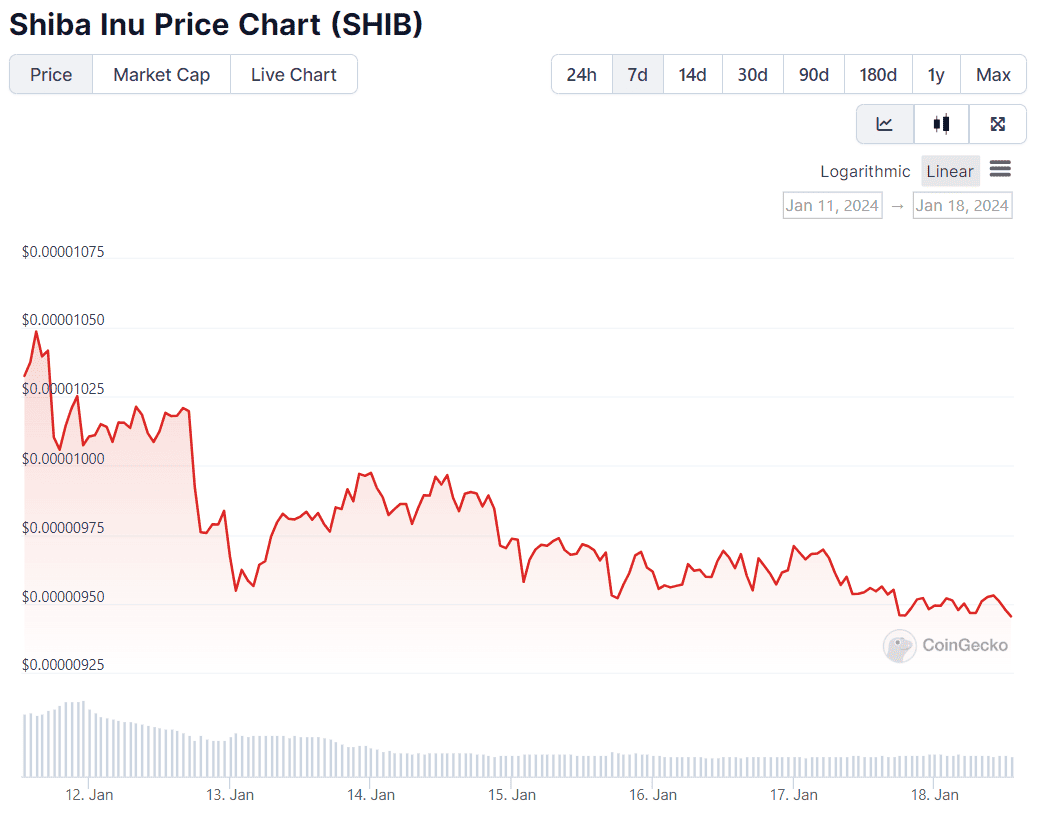Keep Linear scale selected
The width and height of the screenshot is (1047, 817).
pyautogui.click(x=949, y=171)
